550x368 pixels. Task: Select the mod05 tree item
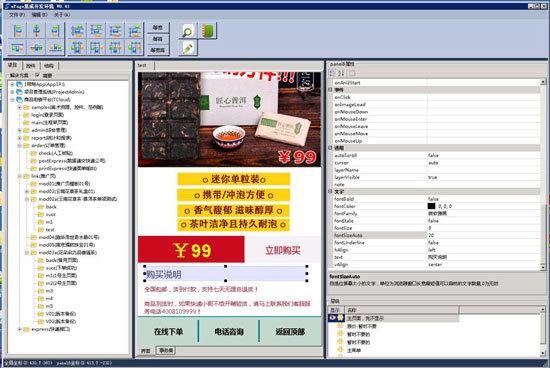coord(67,245)
